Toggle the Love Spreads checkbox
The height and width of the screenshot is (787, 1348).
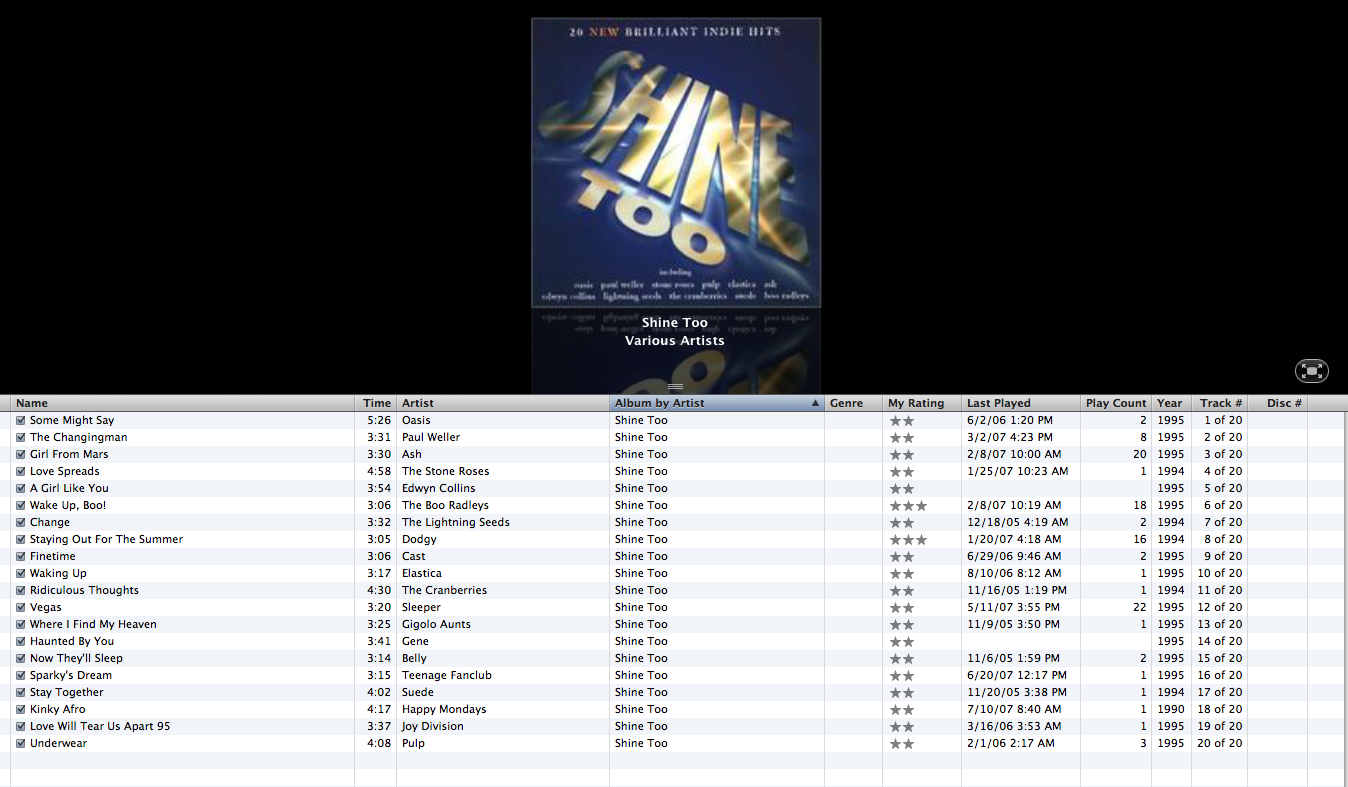[20, 471]
